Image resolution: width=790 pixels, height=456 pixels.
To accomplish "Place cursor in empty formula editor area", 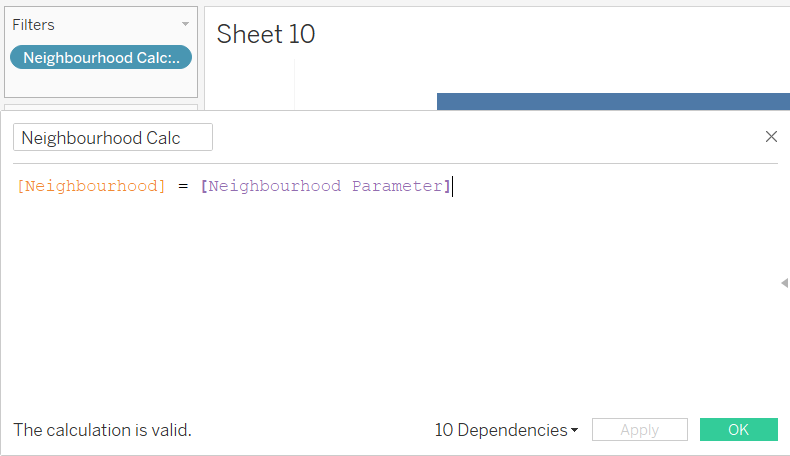I will 393,302.
